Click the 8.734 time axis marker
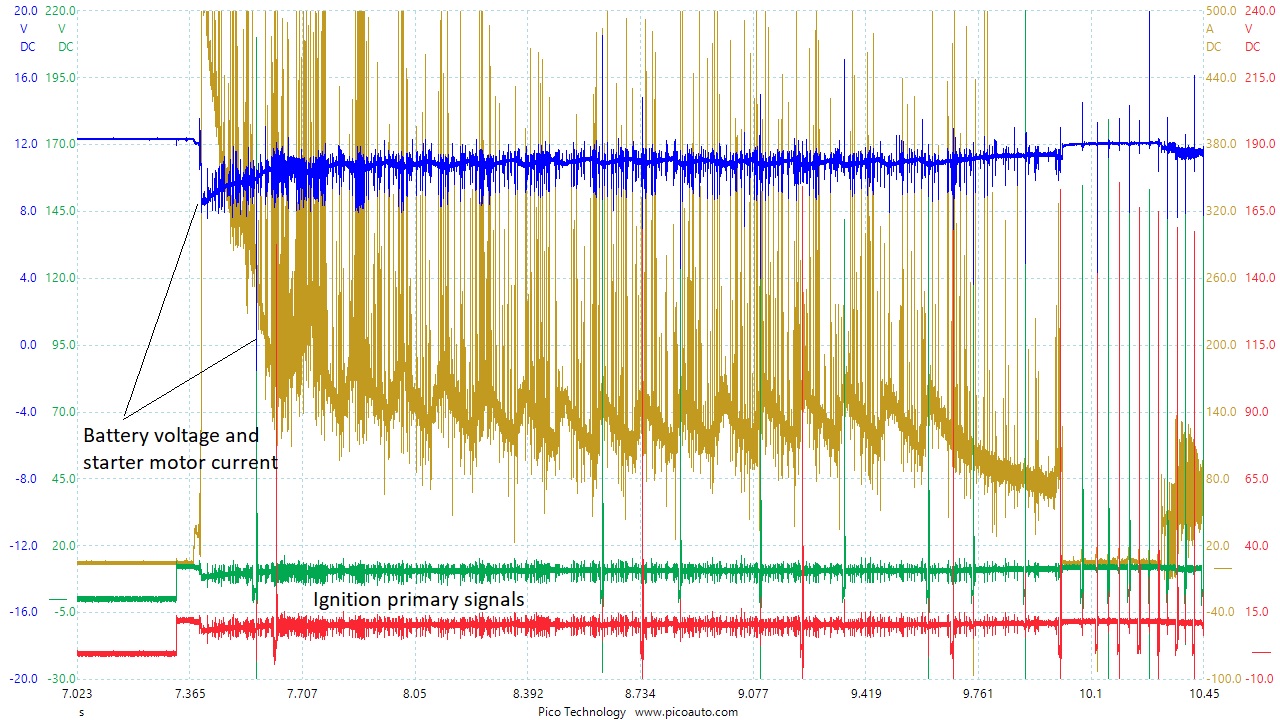The height and width of the screenshot is (720, 1280). [640, 694]
